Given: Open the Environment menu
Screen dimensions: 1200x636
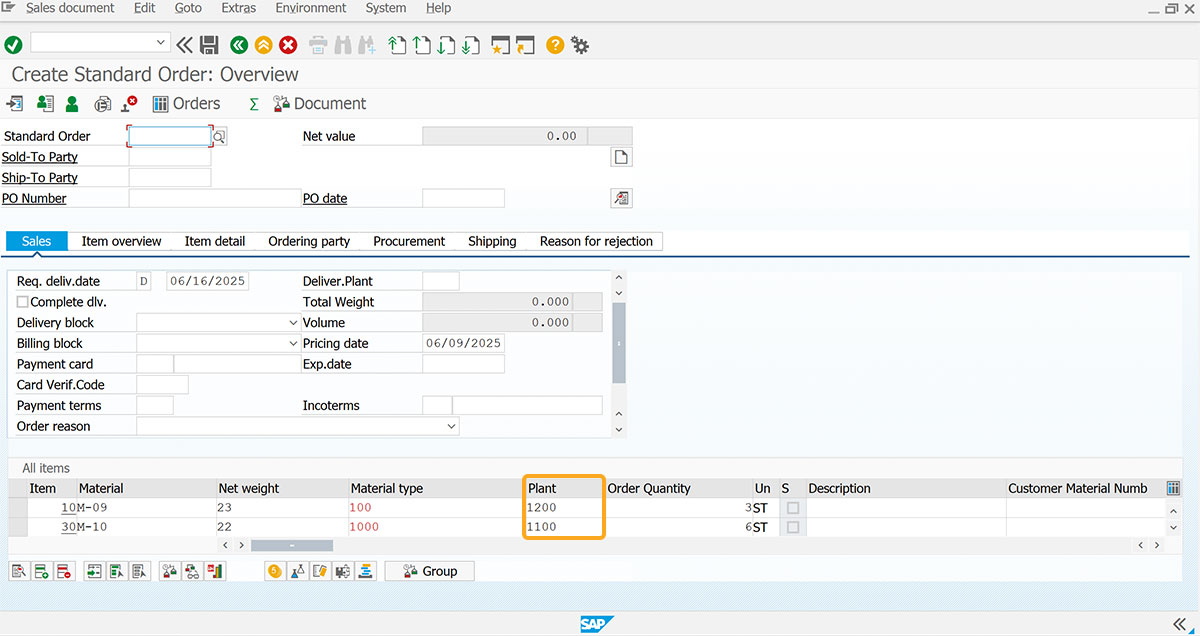Looking at the screenshot, I should tap(311, 8).
